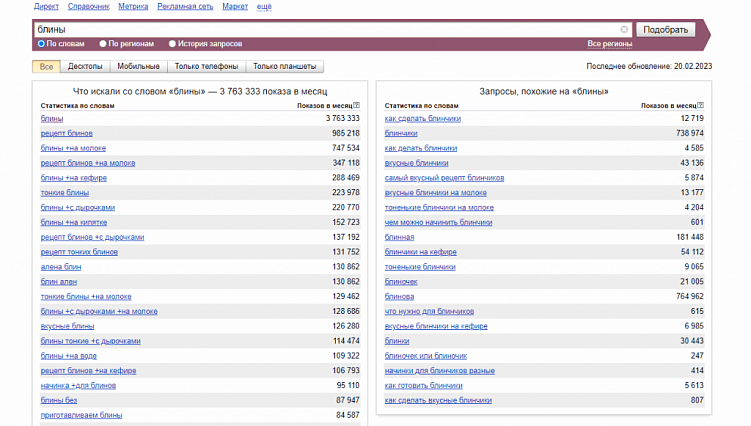Open 'как готовить блинчики' similar query

pos(424,385)
